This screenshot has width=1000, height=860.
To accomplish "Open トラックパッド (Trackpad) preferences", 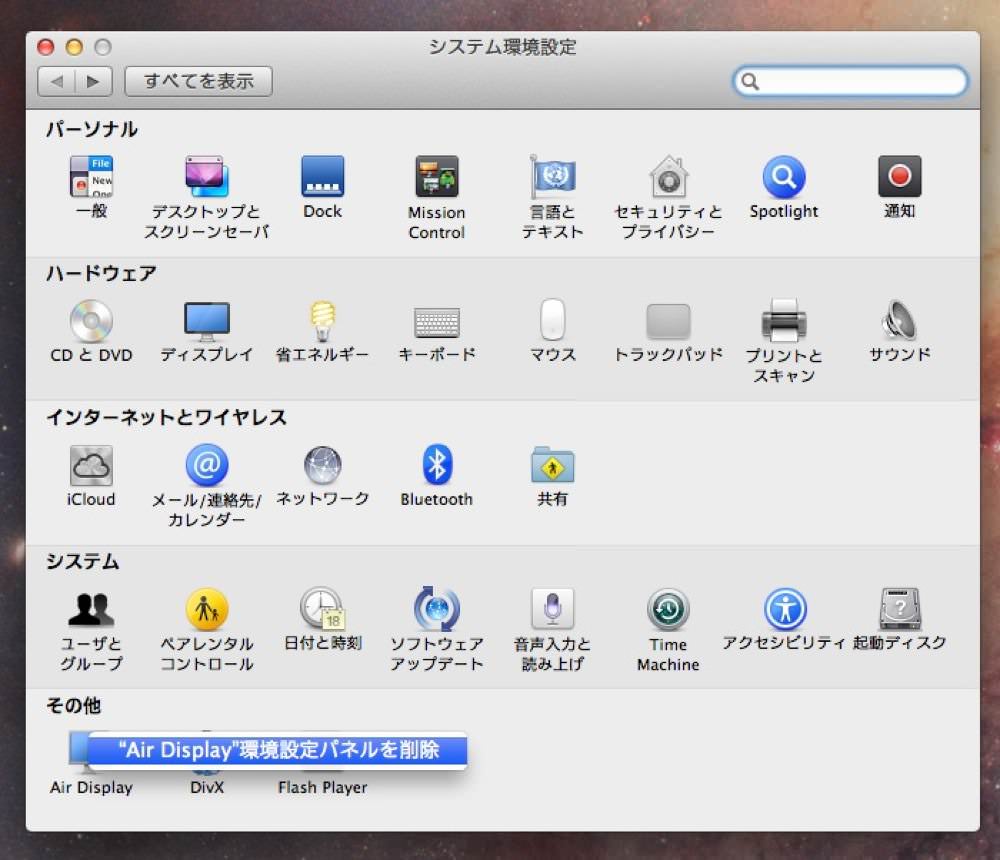I will [x=668, y=321].
